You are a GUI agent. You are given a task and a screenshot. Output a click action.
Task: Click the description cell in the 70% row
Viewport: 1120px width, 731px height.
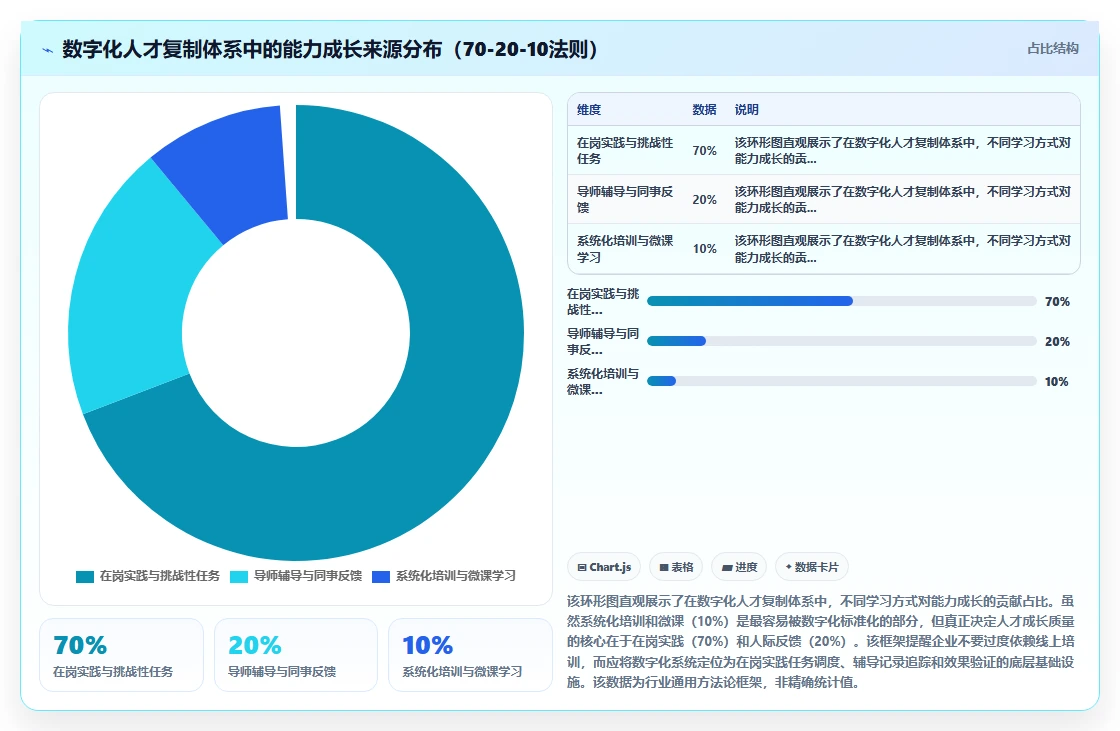903,151
